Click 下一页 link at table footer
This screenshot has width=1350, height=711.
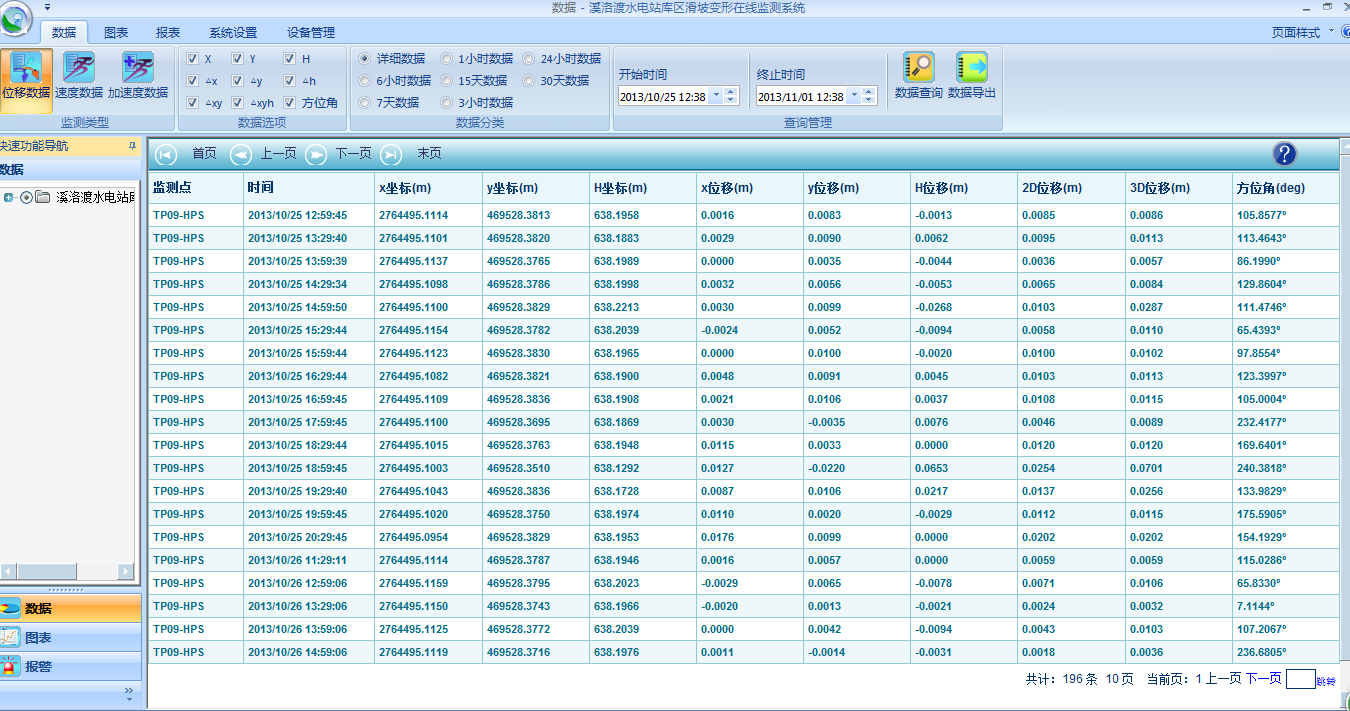click(1263, 679)
